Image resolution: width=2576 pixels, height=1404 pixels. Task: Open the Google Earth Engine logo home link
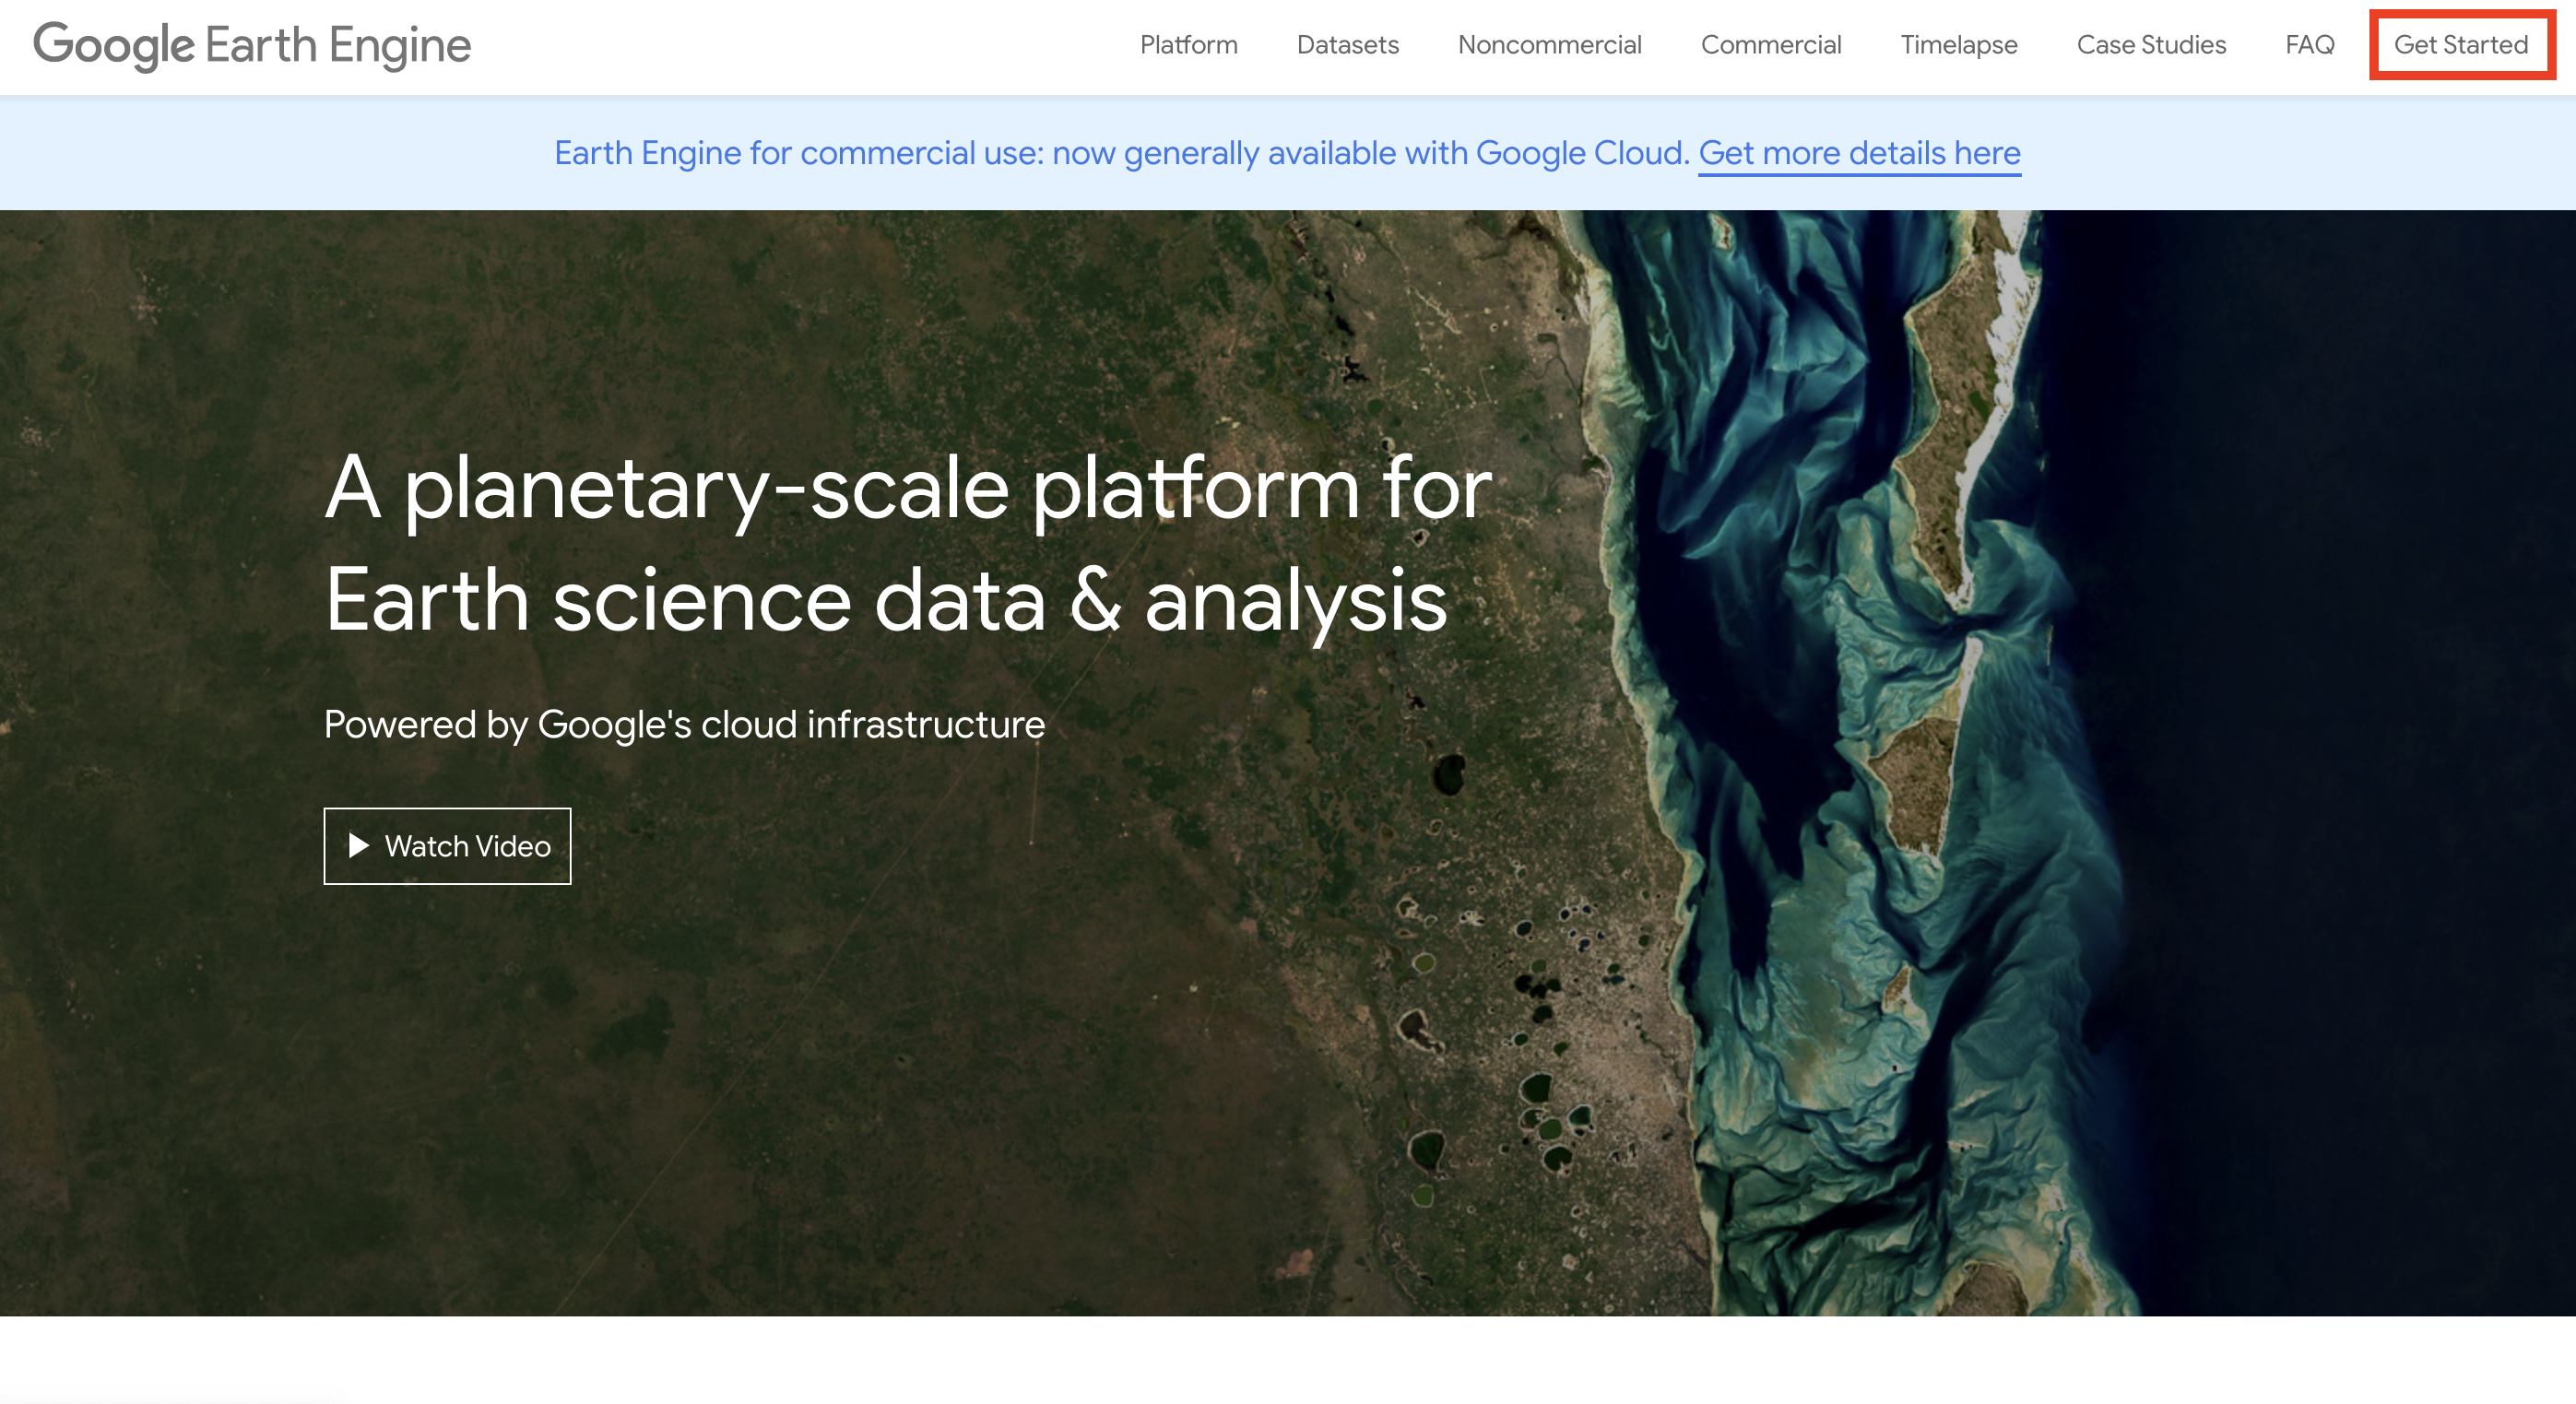point(252,45)
